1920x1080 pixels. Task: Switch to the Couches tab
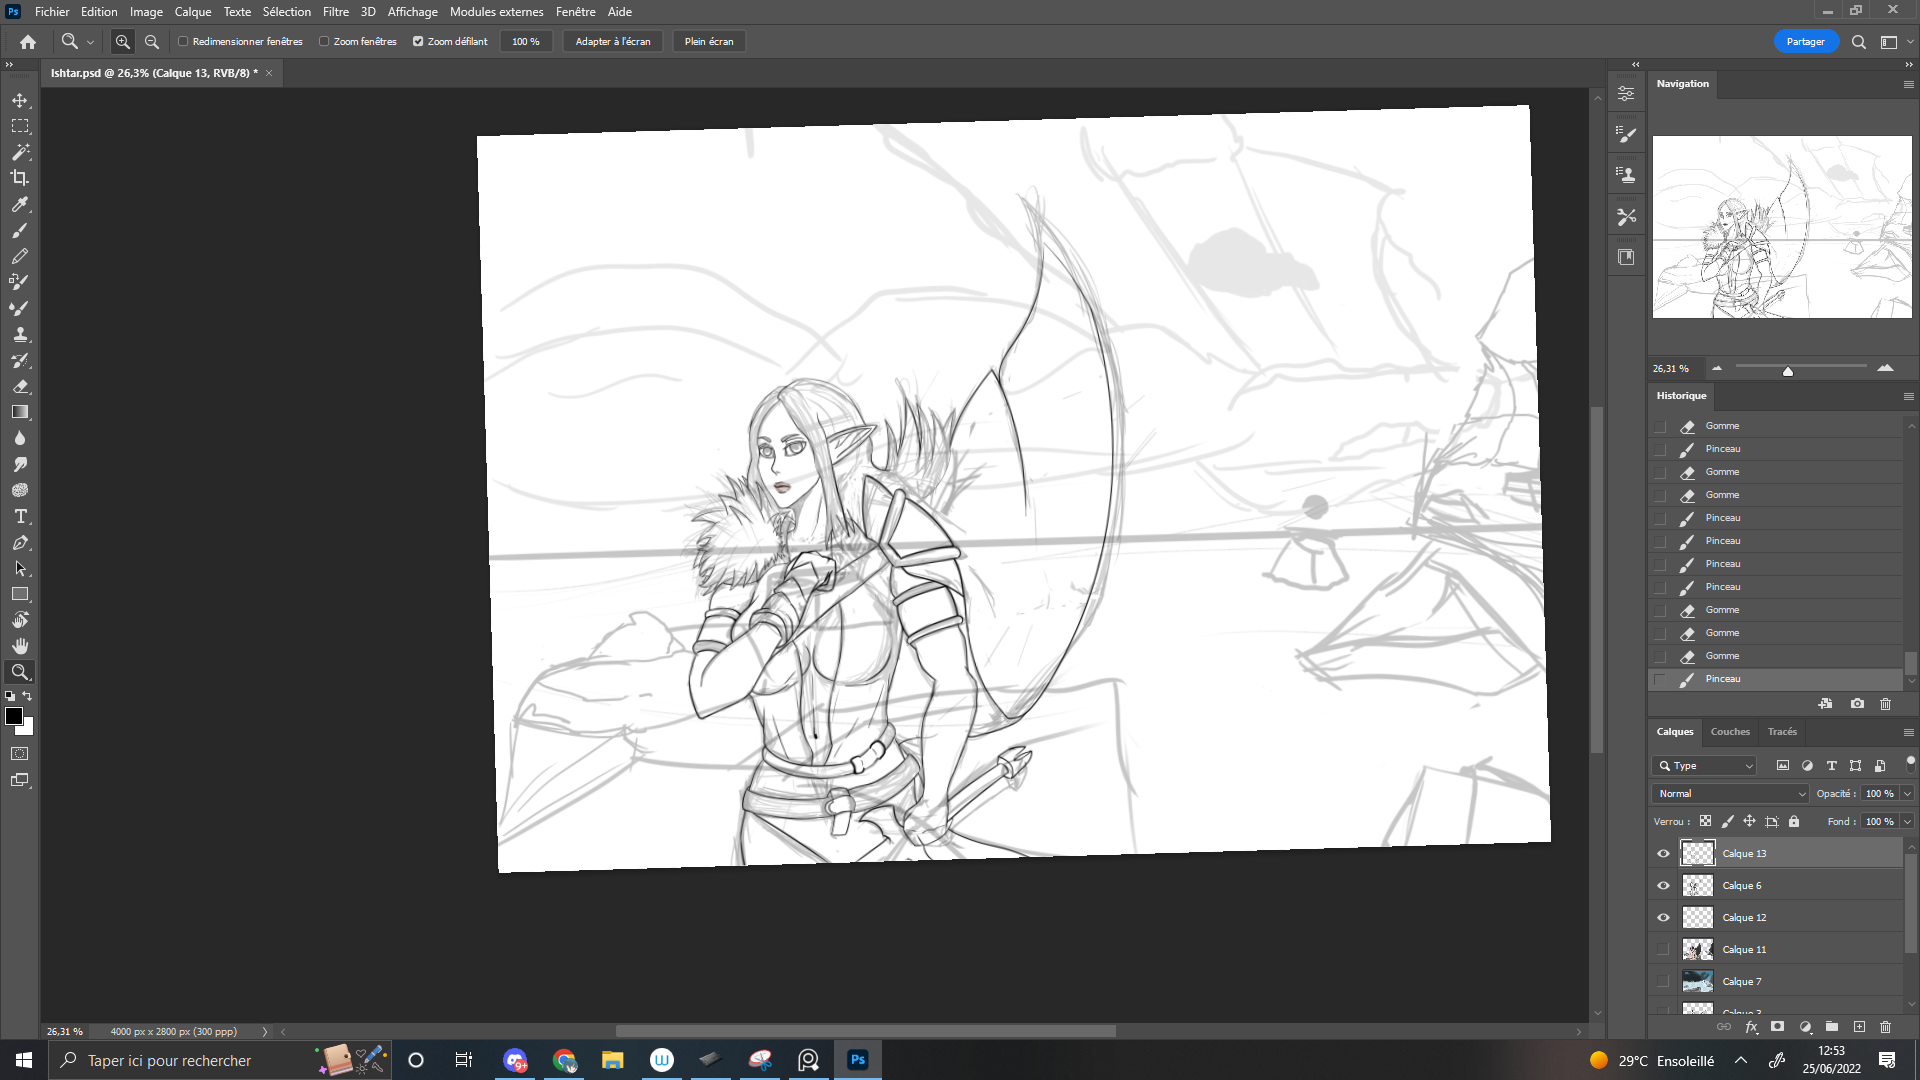point(1729,732)
